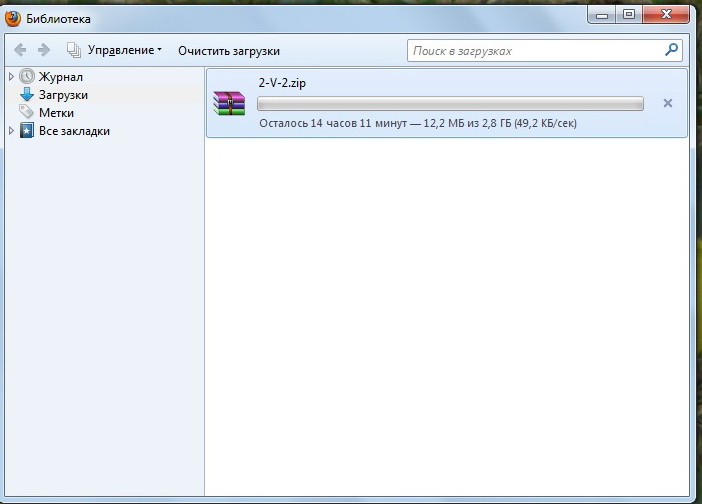Image resolution: width=702 pixels, height=504 pixels.
Task: Go back with the left arrow button
Action: (x=20, y=50)
